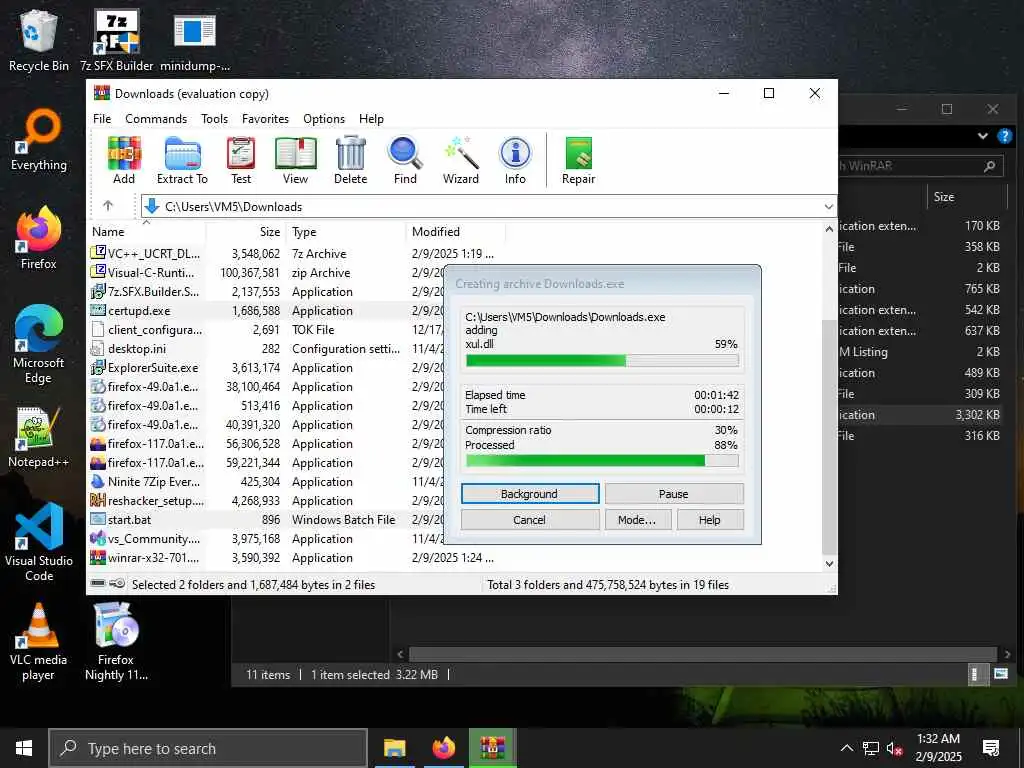Click the Explorer search WinRAR field
This screenshot has width=1024, height=768.
click(921, 166)
